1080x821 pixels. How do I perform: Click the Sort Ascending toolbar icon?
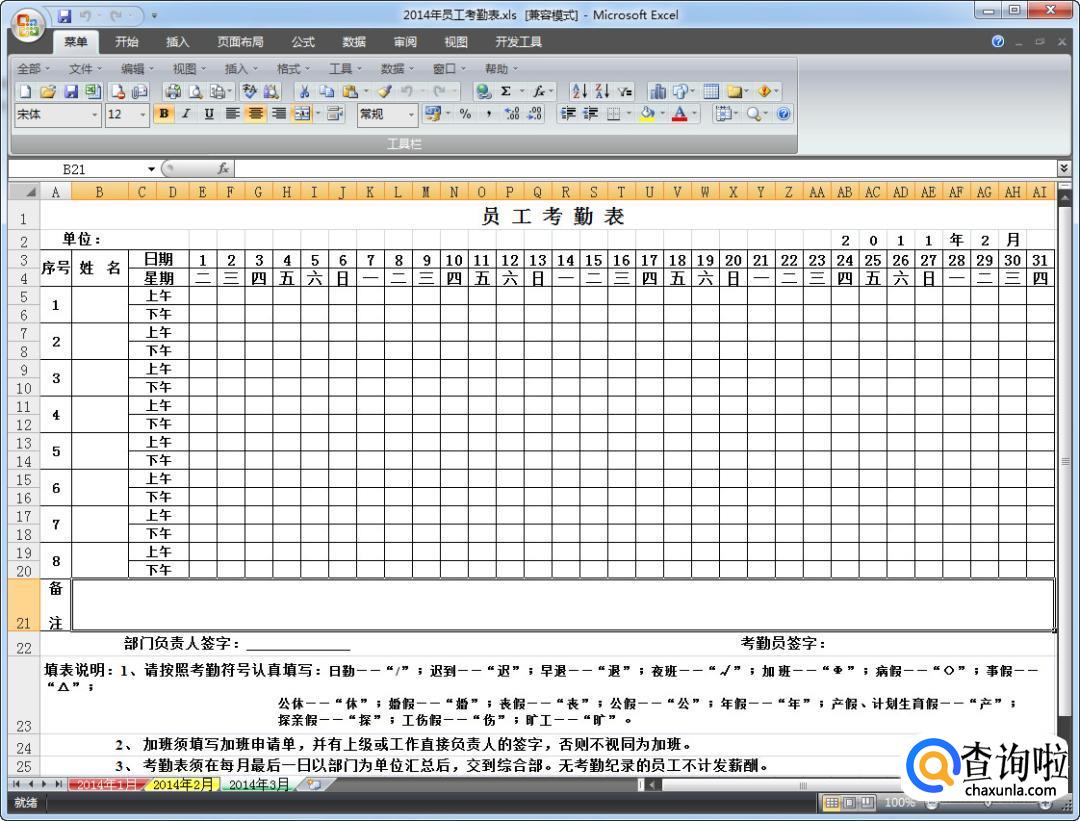point(579,91)
